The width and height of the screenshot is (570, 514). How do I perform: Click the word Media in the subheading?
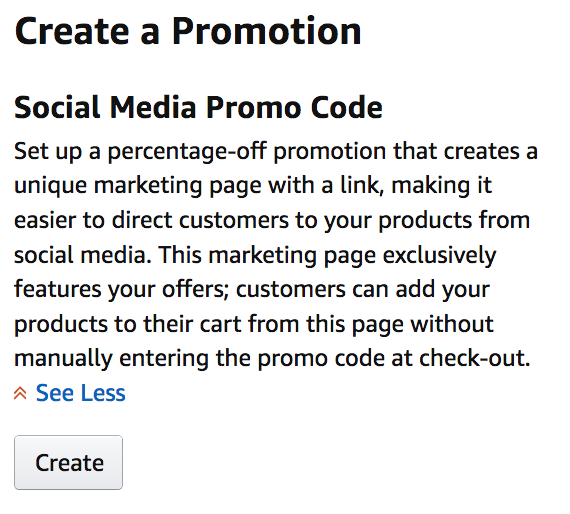pyautogui.click(x=153, y=107)
